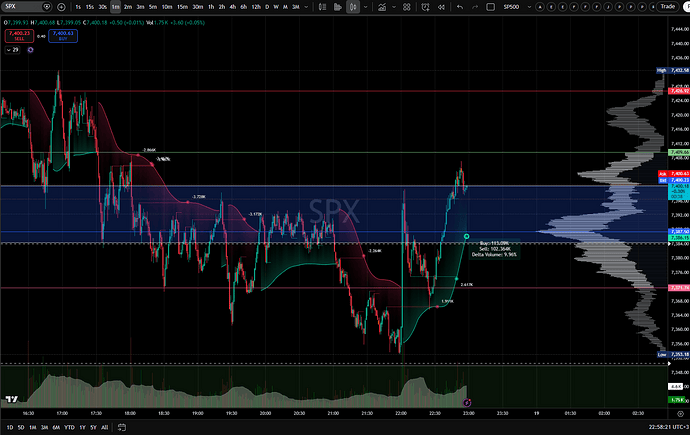Click the green 7,409.66 price level label
The width and height of the screenshot is (690, 435).
tap(679, 152)
